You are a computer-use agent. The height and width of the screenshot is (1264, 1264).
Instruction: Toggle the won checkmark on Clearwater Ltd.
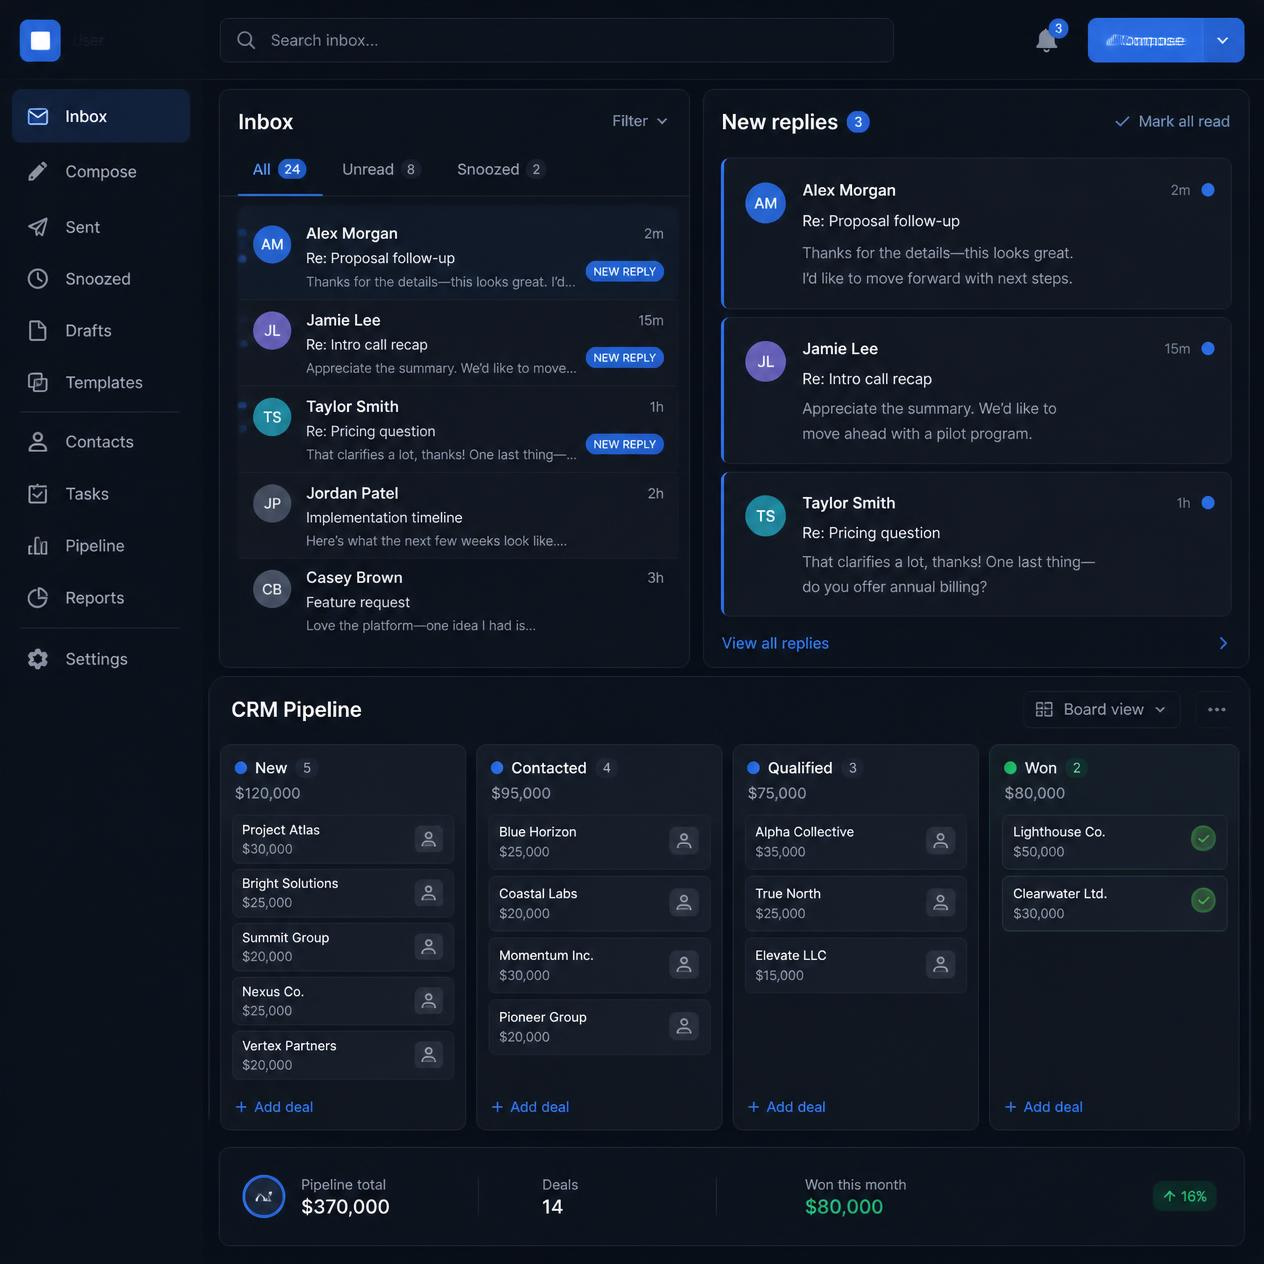[x=1204, y=901]
